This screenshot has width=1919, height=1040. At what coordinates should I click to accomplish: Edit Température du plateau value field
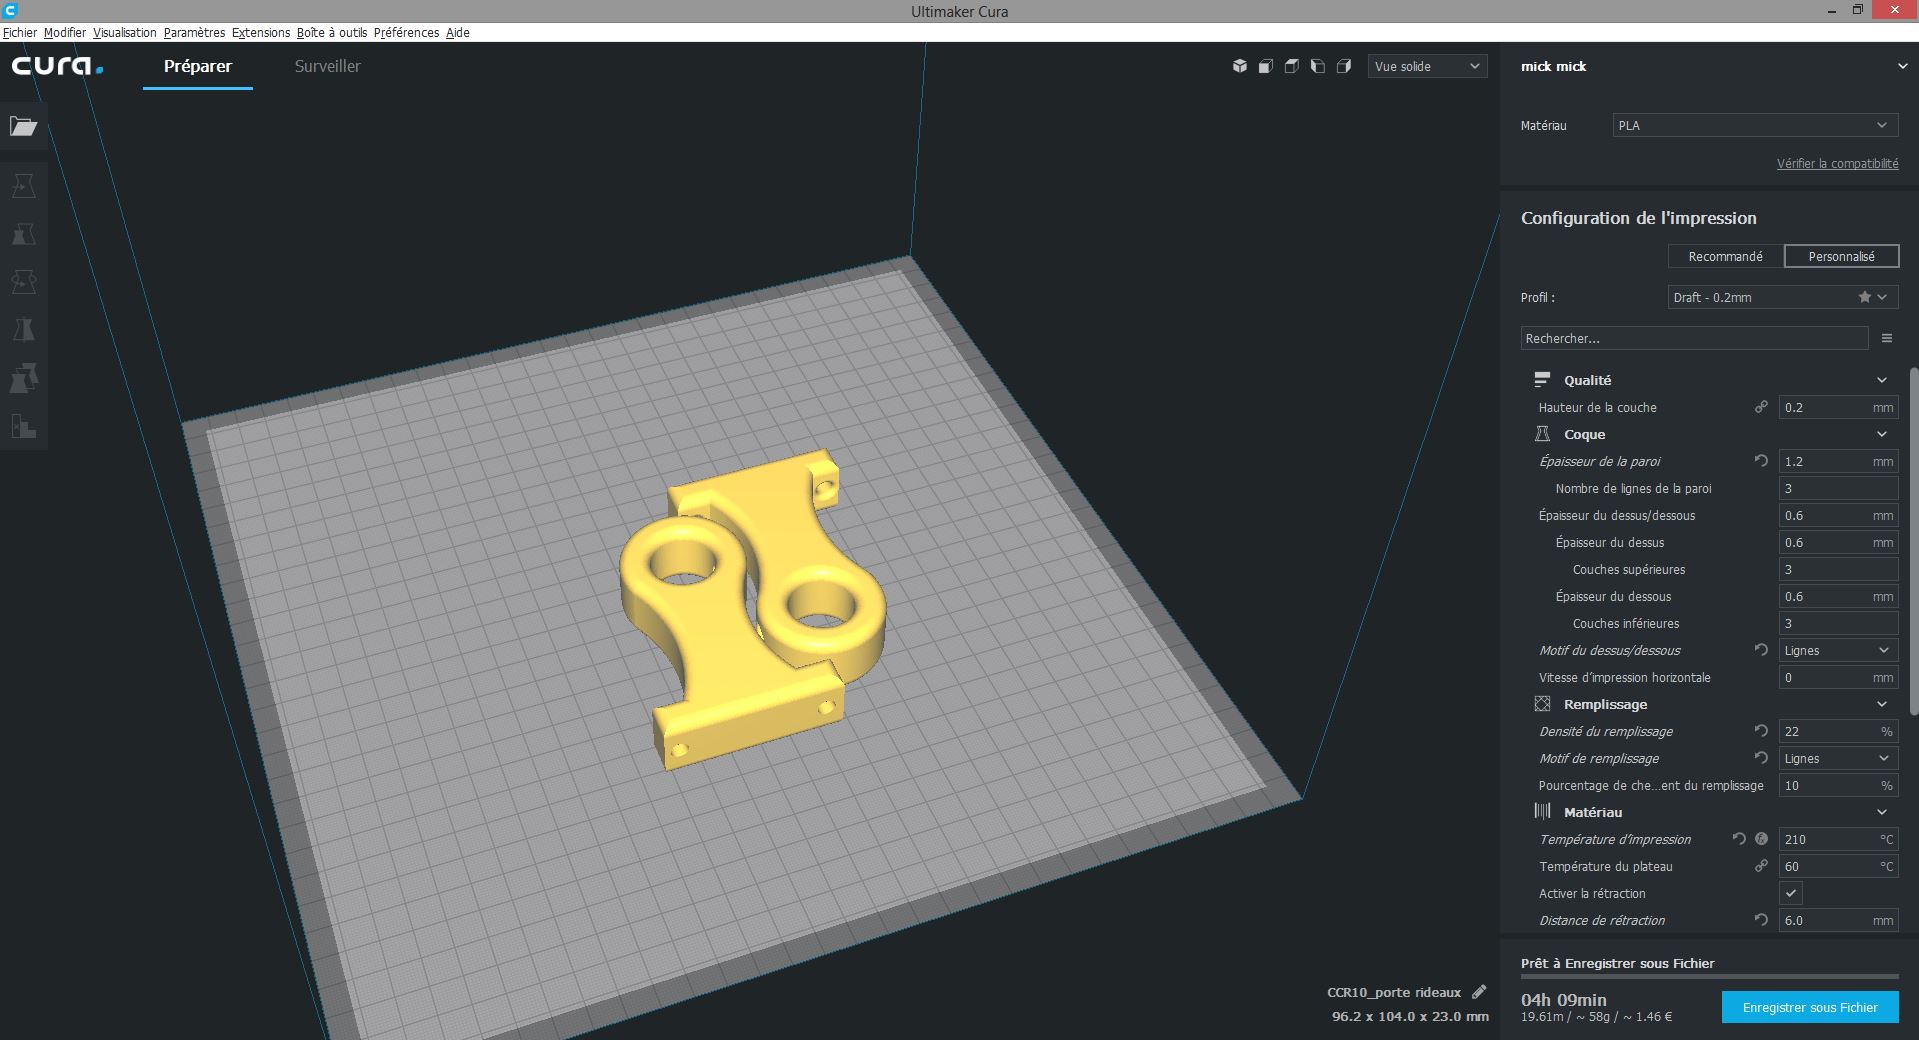[x=1838, y=866]
